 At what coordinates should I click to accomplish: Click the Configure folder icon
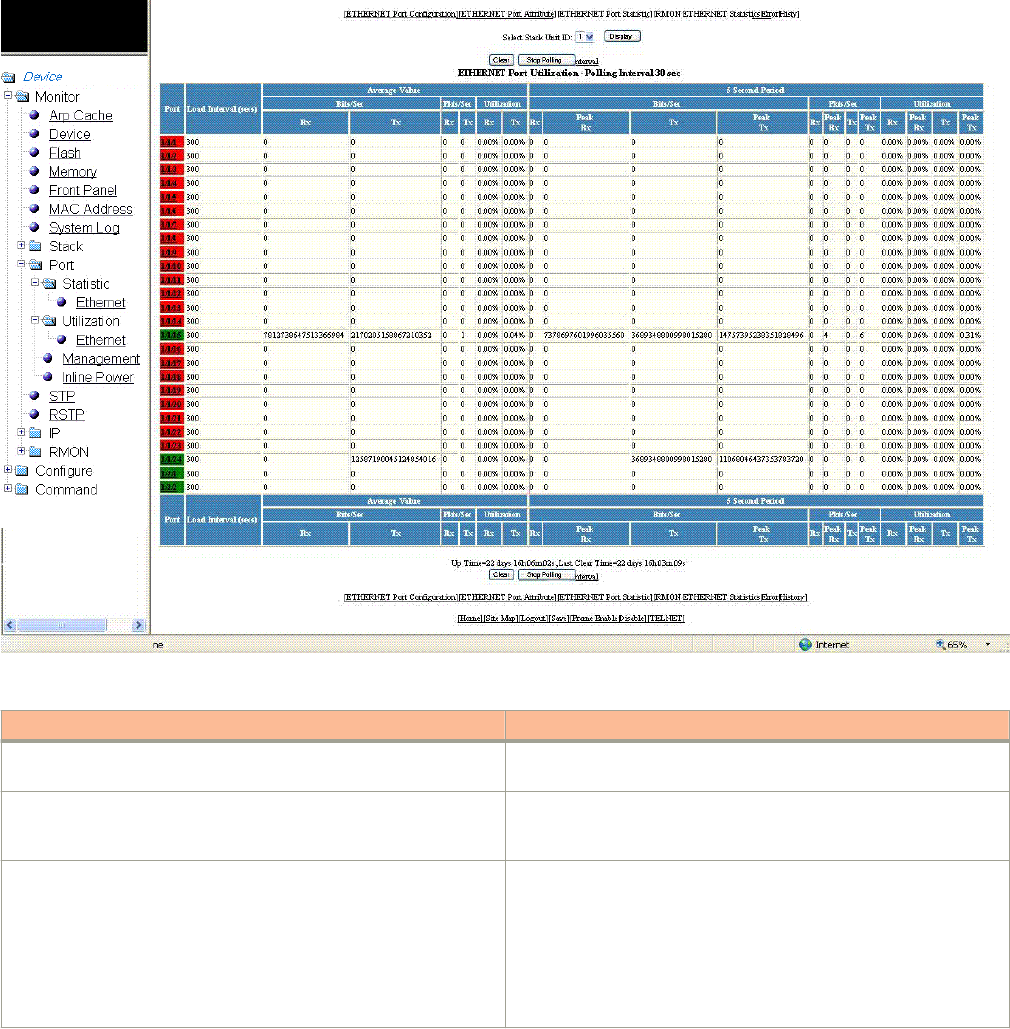[22, 471]
